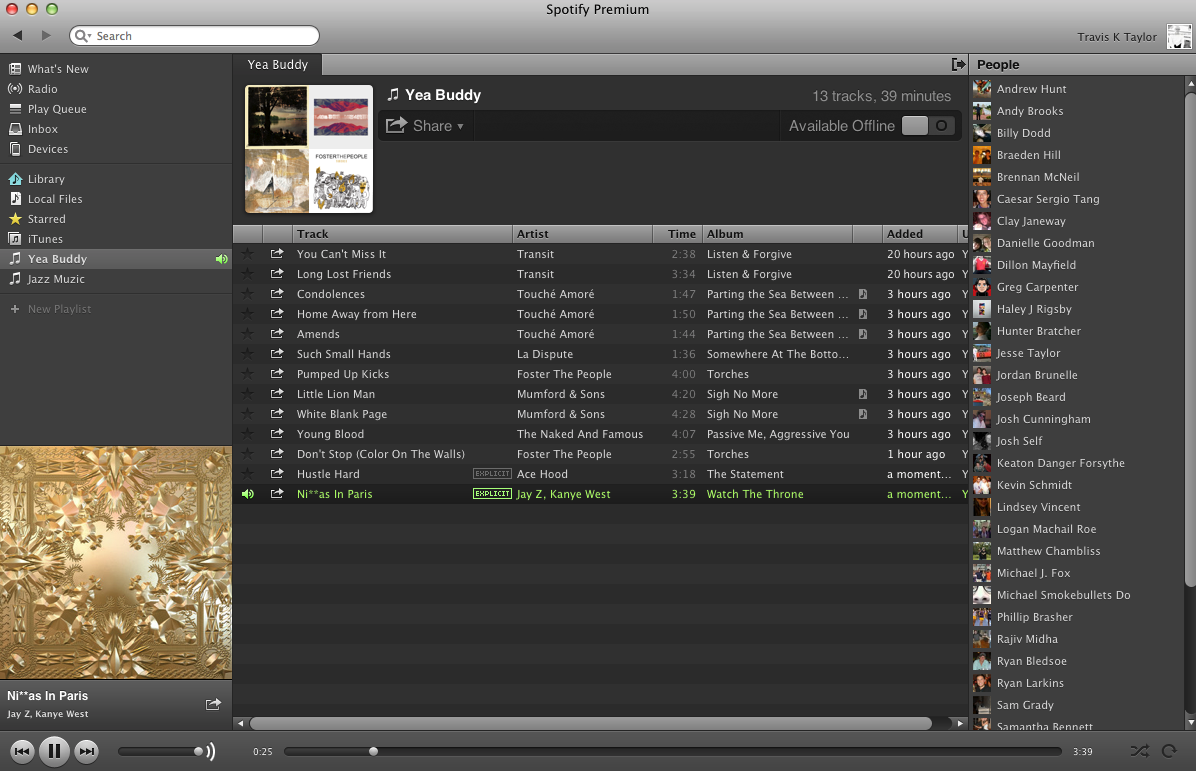This screenshot has width=1196, height=771.
Task: Share the track Home Away from Here
Action: pyautogui.click(x=277, y=313)
